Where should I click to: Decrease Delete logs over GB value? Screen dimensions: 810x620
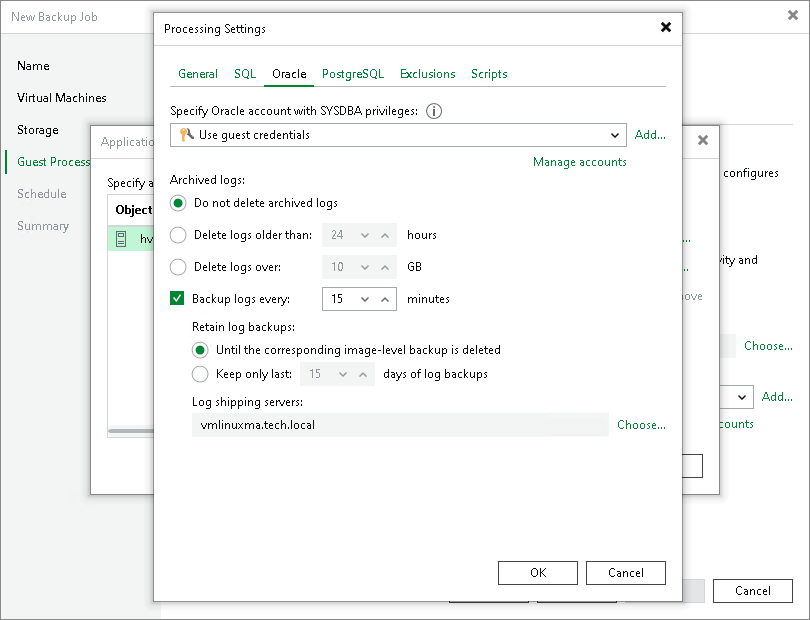pyautogui.click(x=365, y=268)
